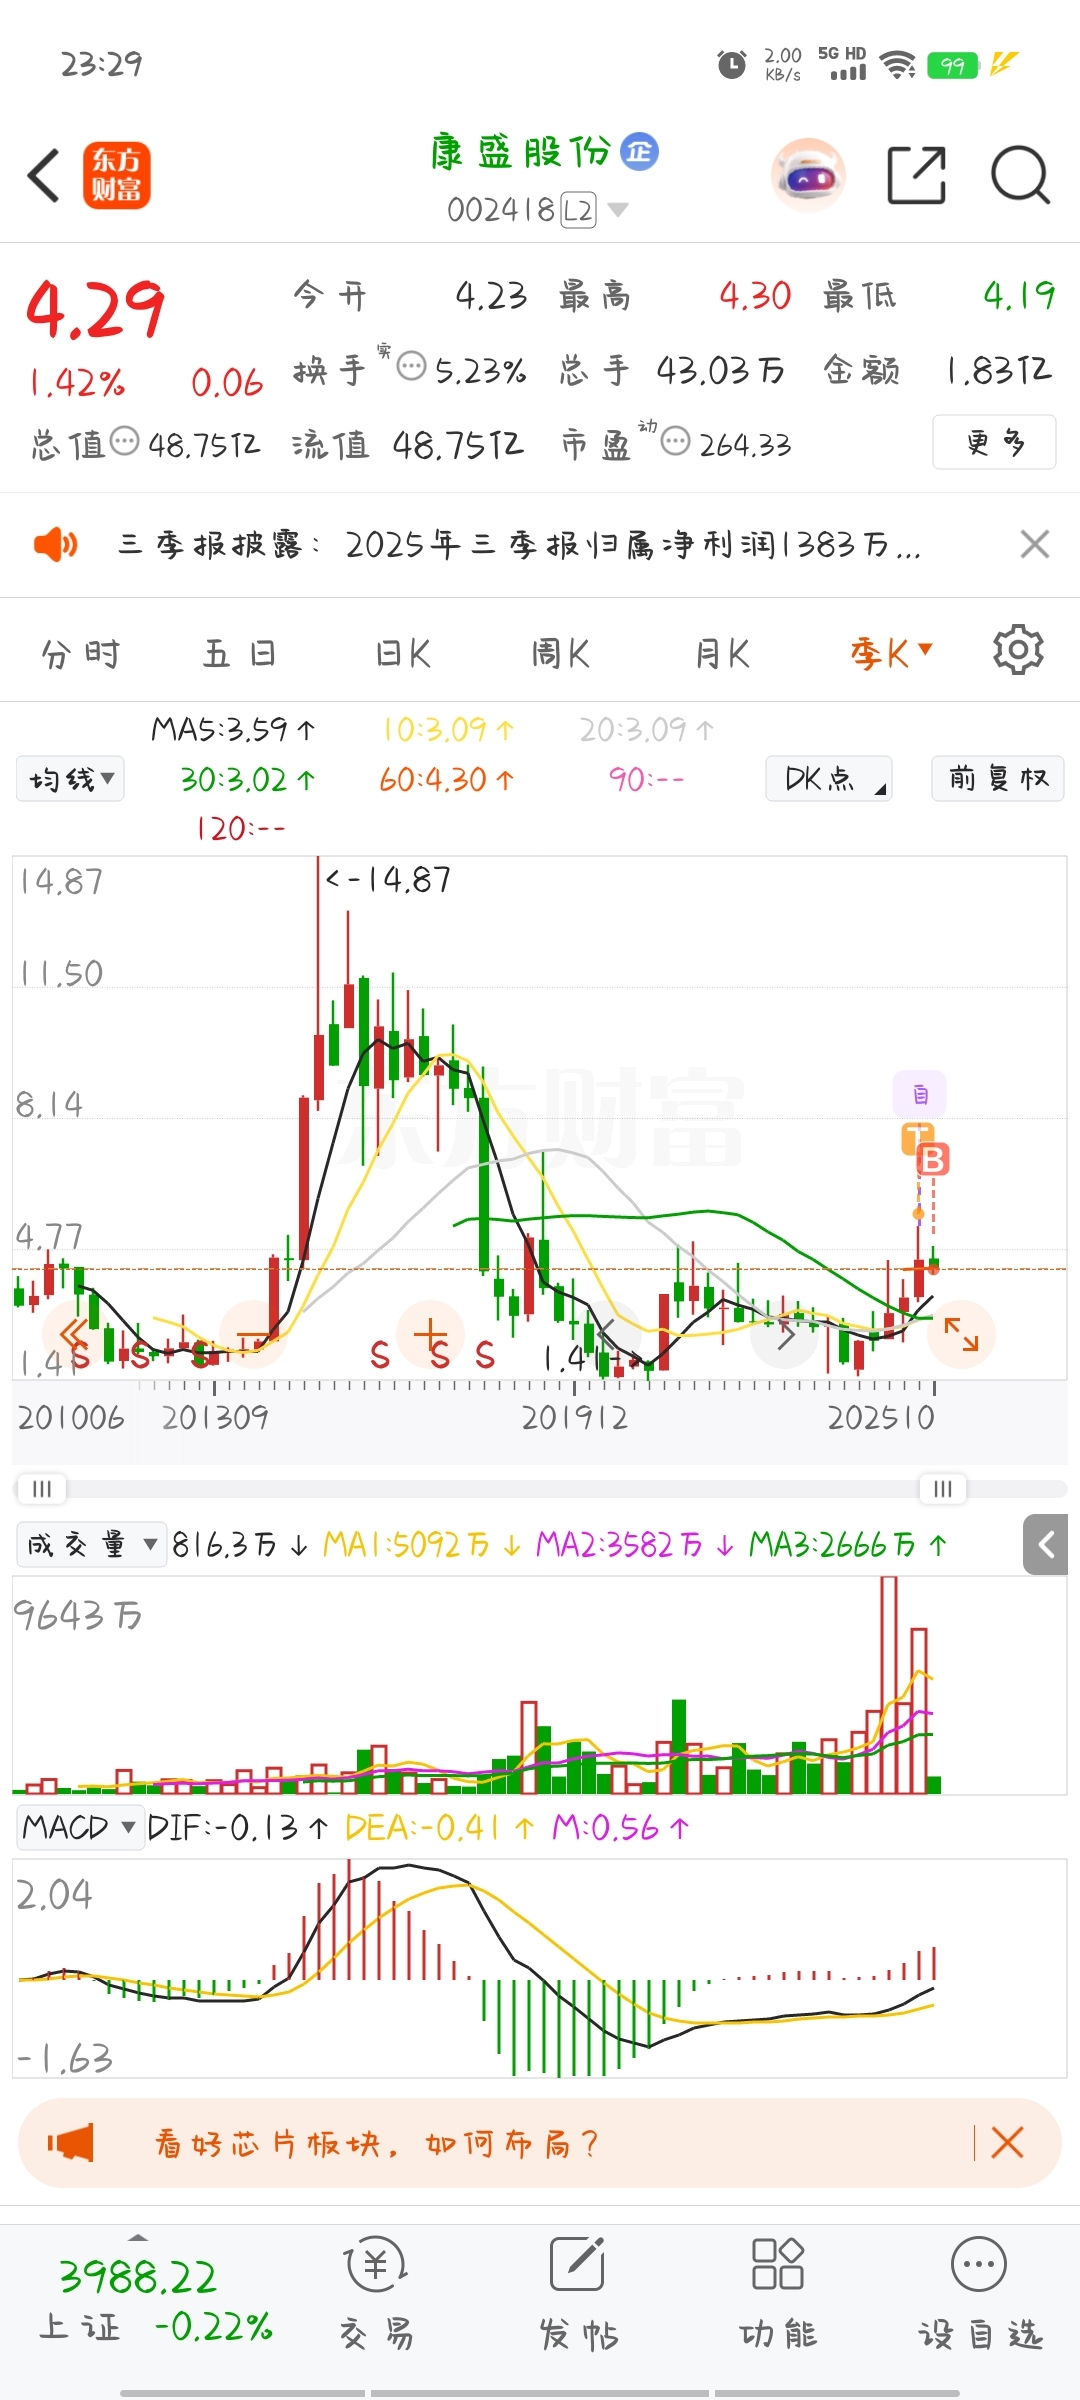Tap the Wi-Fi status bar icon
Viewport: 1080px width, 2400px height.
pyautogui.click(x=897, y=65)
